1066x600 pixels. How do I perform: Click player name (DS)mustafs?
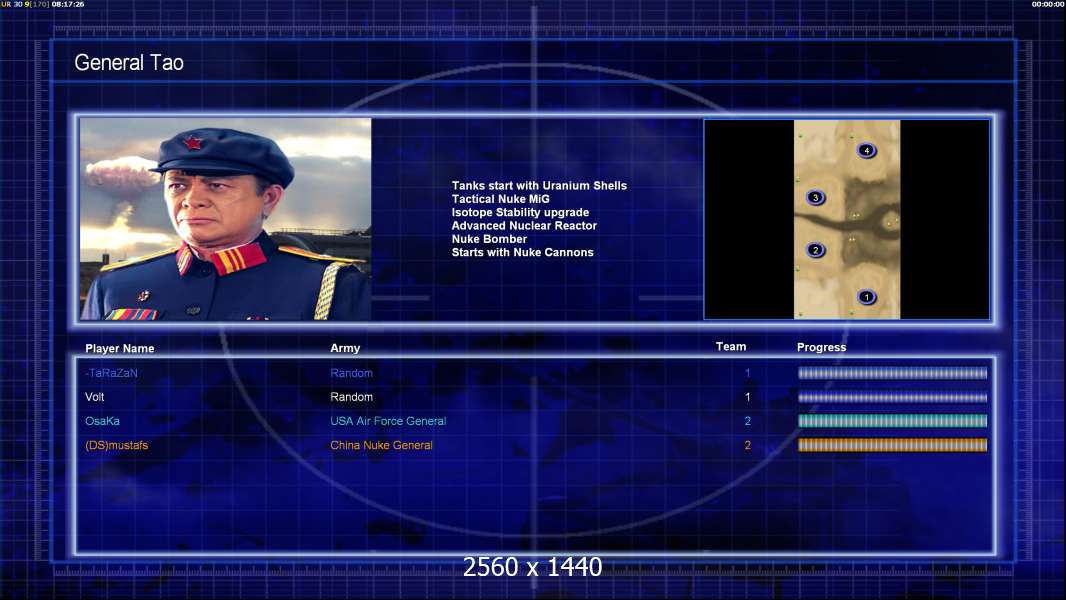(116, 445)
